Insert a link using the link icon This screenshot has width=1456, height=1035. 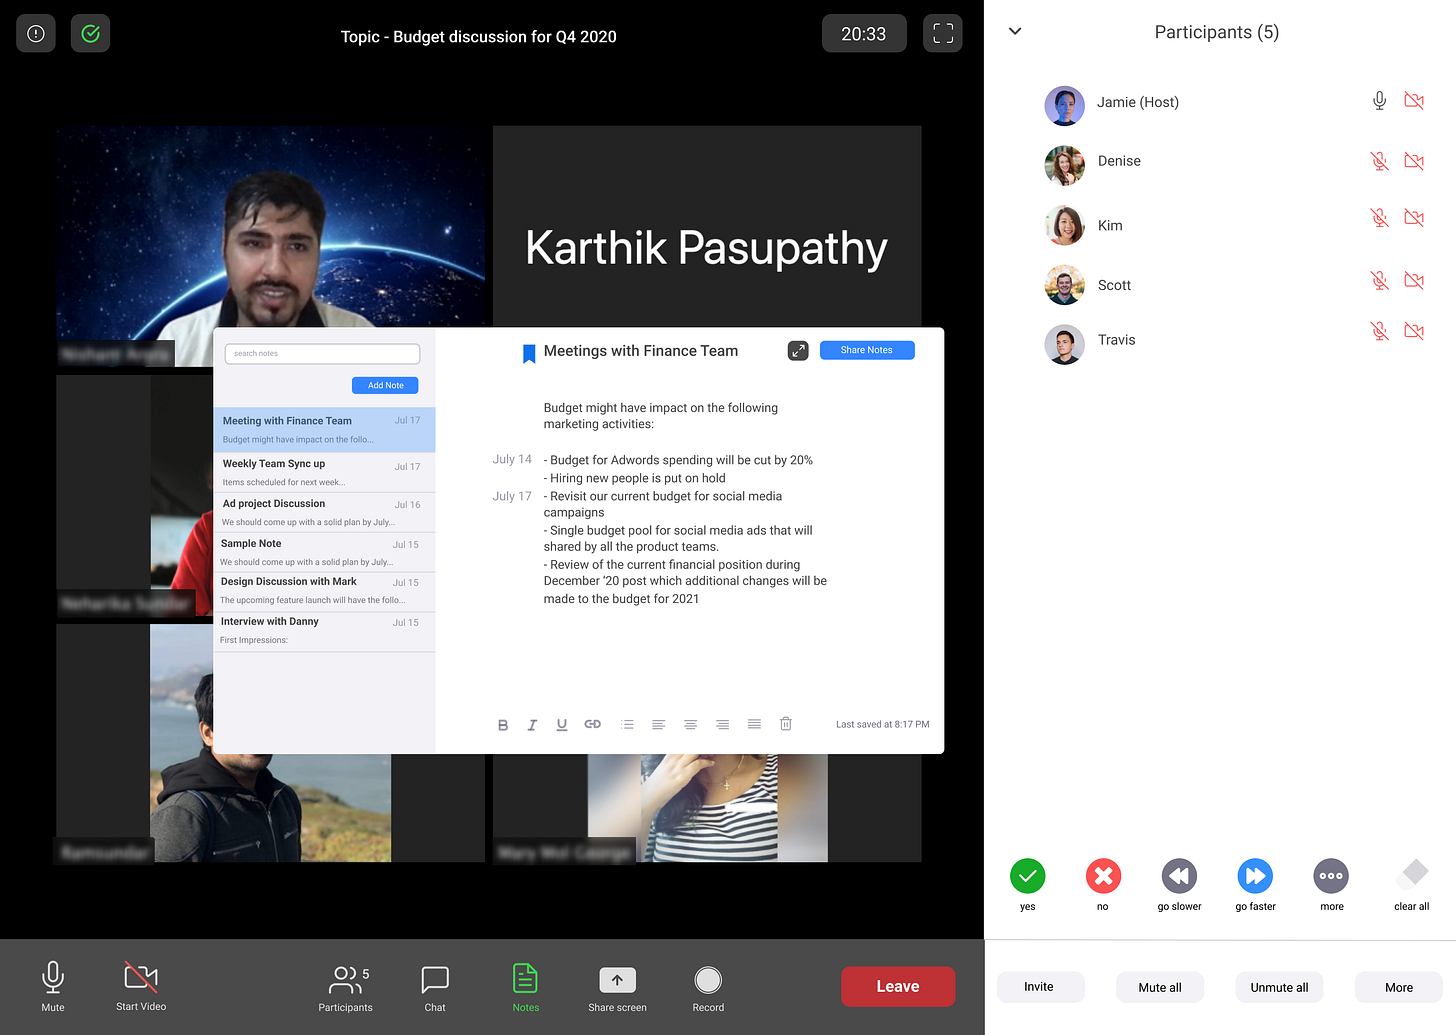[593, 724]
